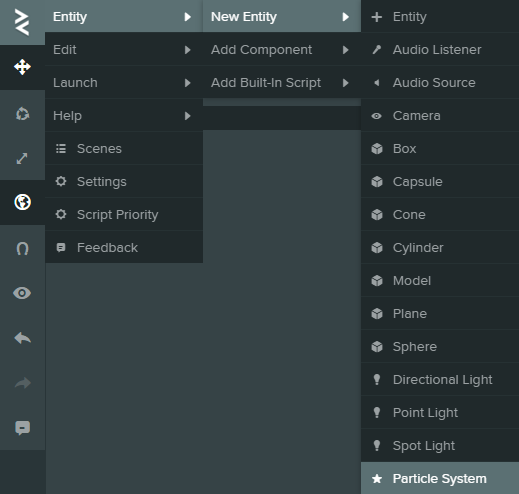This screenshot has width=519, height=494.
Task: Open Scenes from the menu
Action: pyautogui.click(x=124, y=148)
